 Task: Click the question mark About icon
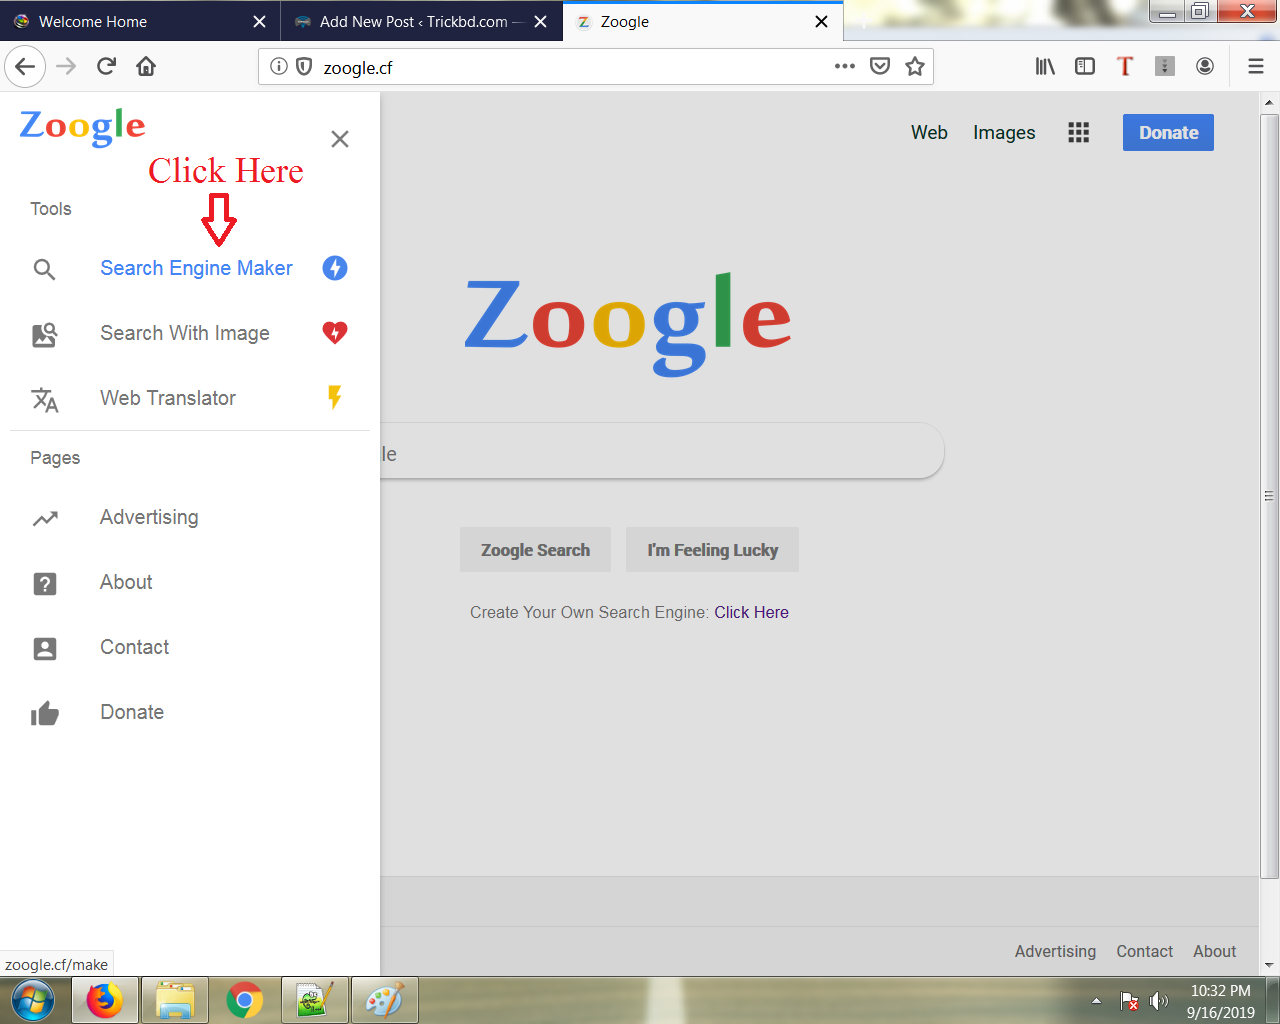coord(45,583)
